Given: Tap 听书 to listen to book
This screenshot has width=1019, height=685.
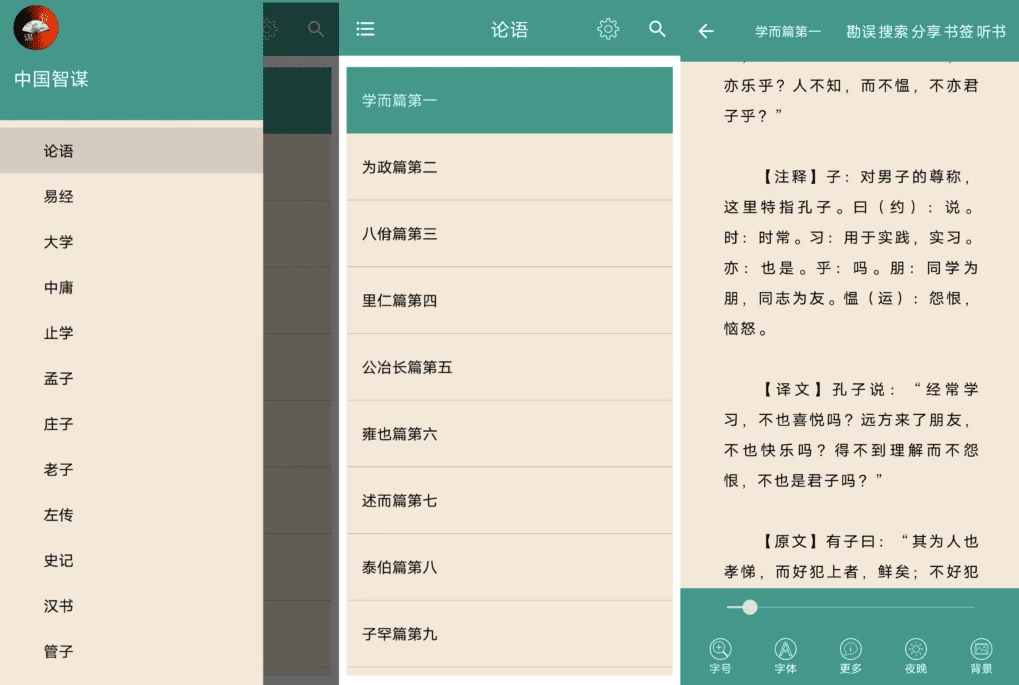Looking at the screenshot, I should [x=991, y=31].
